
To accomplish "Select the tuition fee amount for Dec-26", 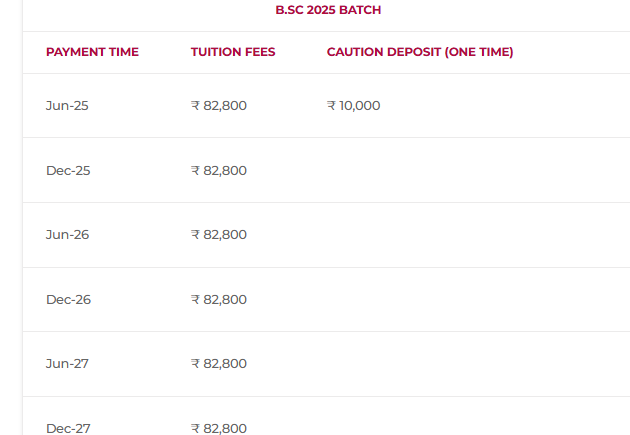I will point(219,300).
